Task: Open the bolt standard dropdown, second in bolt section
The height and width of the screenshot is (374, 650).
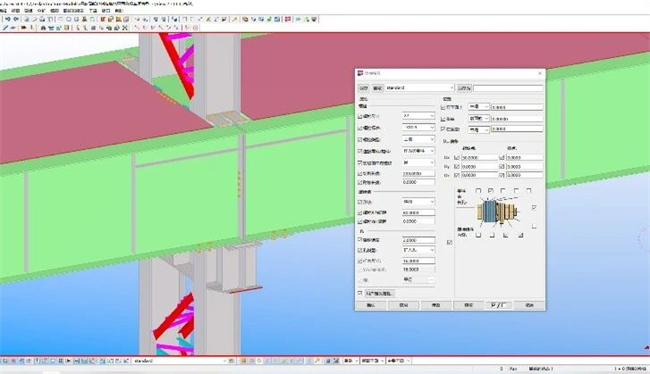Action: coord(418,127)
